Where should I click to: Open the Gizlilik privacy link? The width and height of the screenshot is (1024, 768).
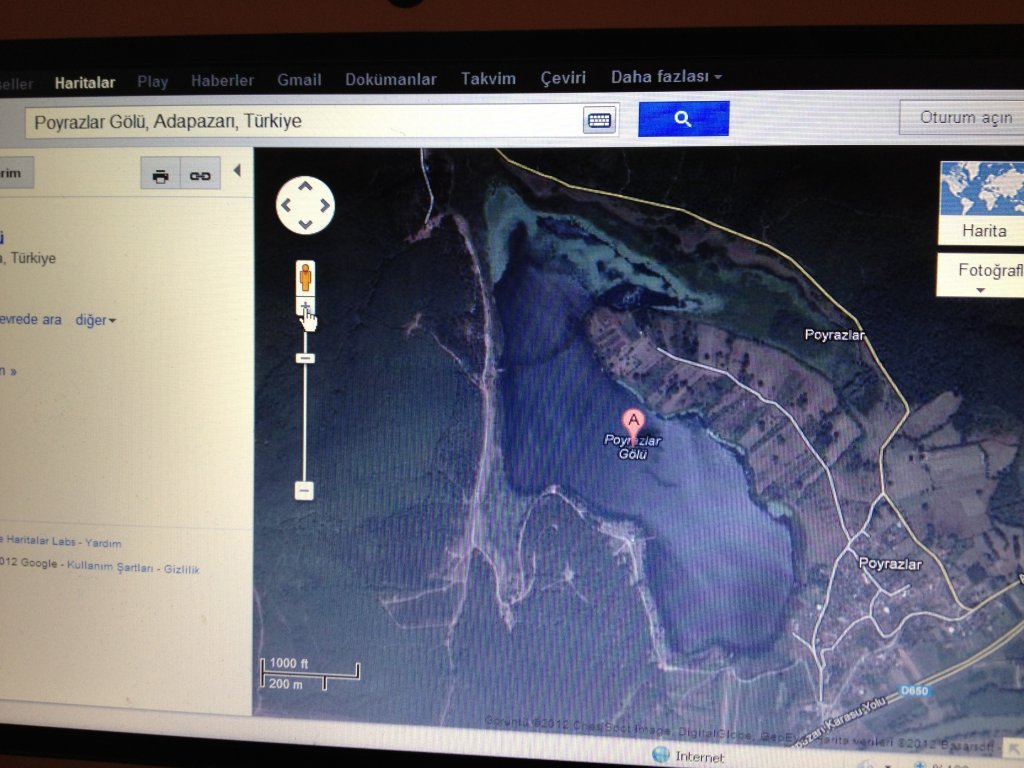pyautogui.click(x=182, y=569)
